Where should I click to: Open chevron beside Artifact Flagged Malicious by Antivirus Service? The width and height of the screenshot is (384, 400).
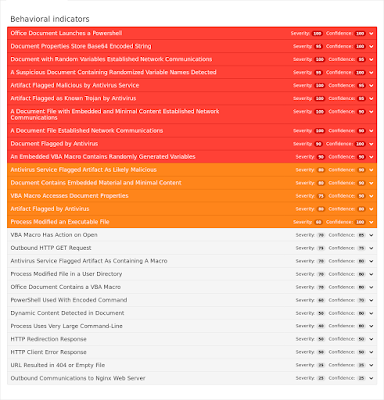pos(371,86)
